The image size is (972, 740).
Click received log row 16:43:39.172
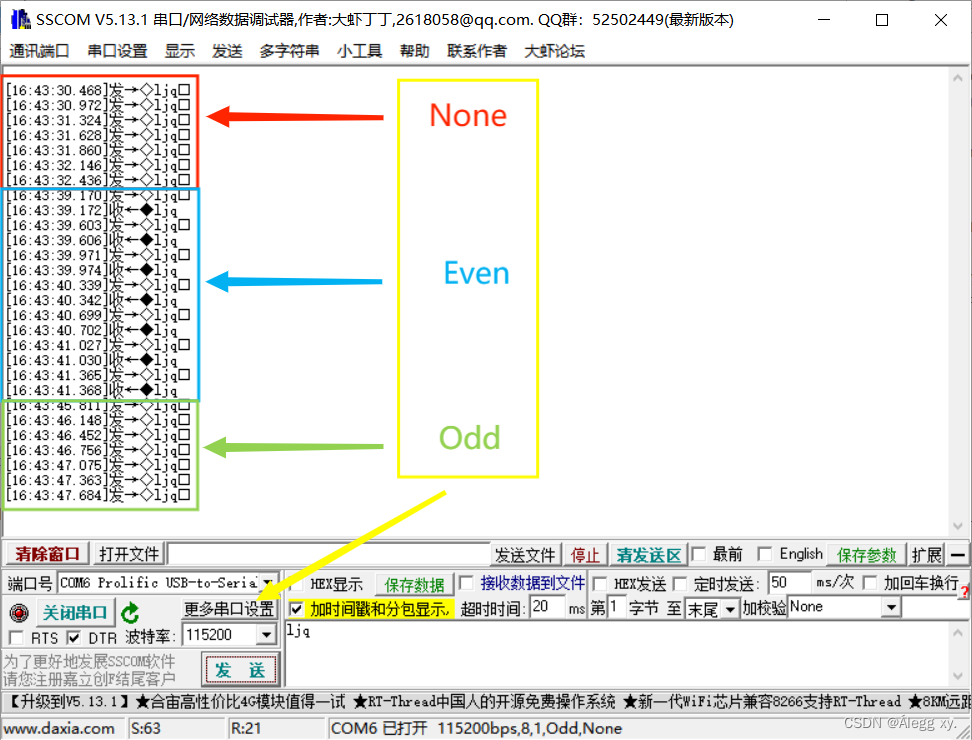92,211
